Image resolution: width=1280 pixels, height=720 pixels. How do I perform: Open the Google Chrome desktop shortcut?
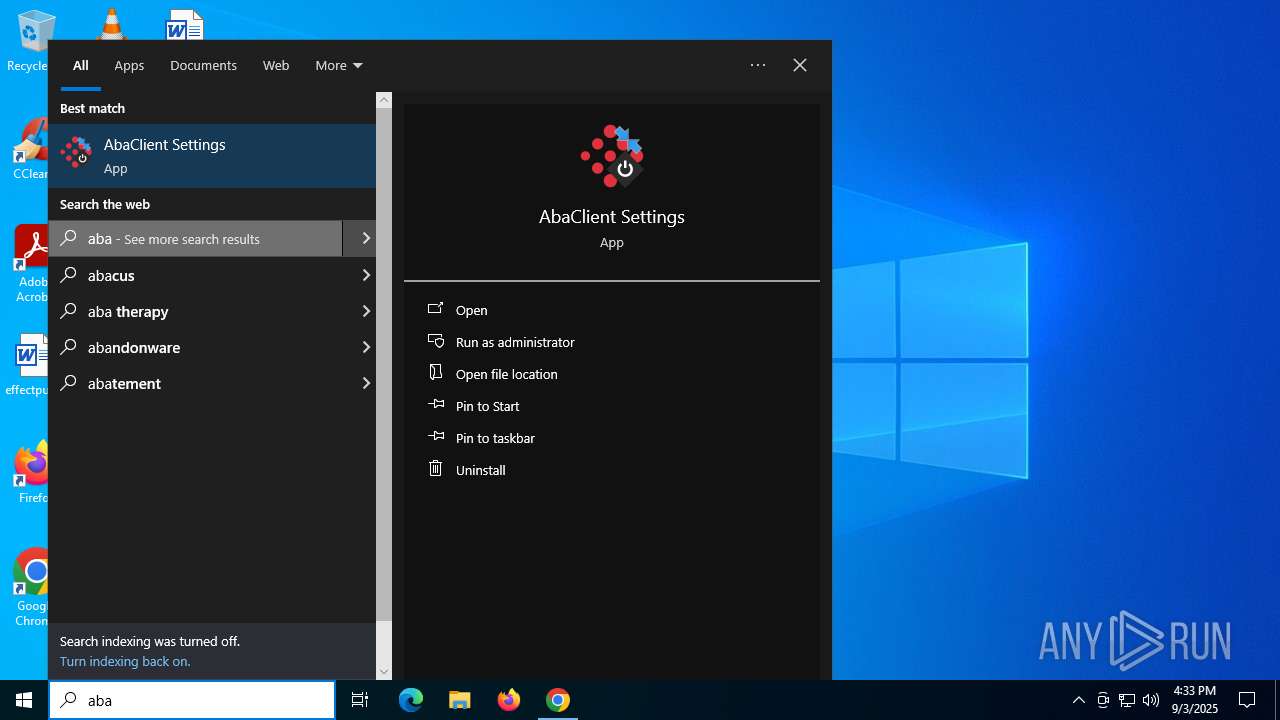pyautogui.click(x=33, y=588)
